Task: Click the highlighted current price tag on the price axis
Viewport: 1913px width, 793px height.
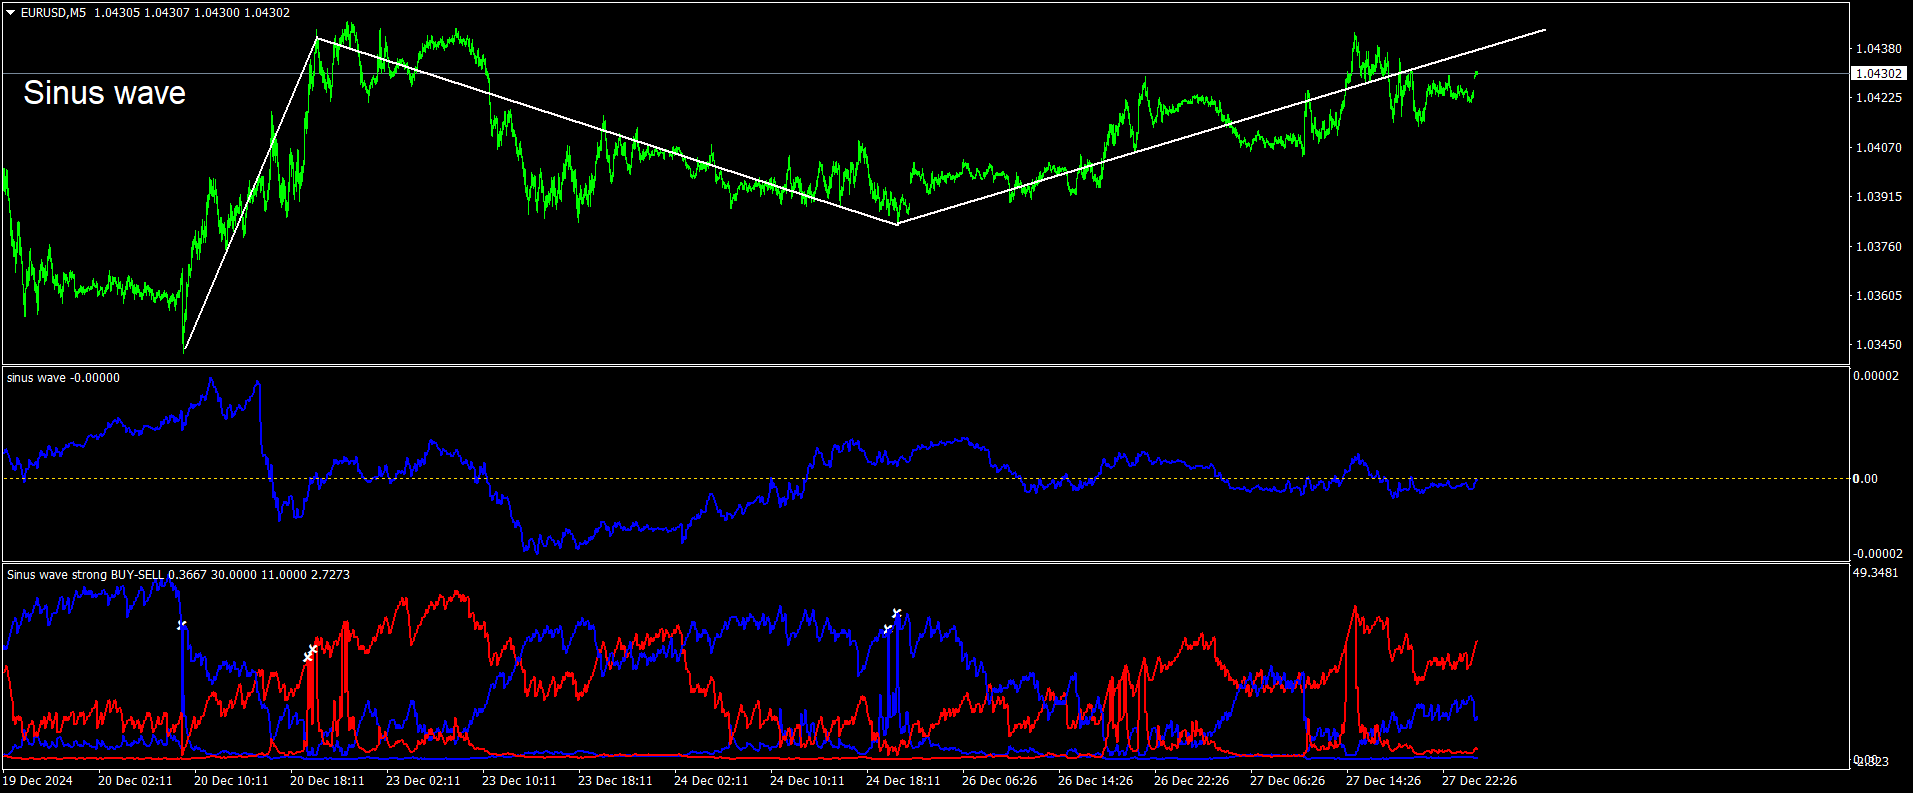Action: point(1879,73)
